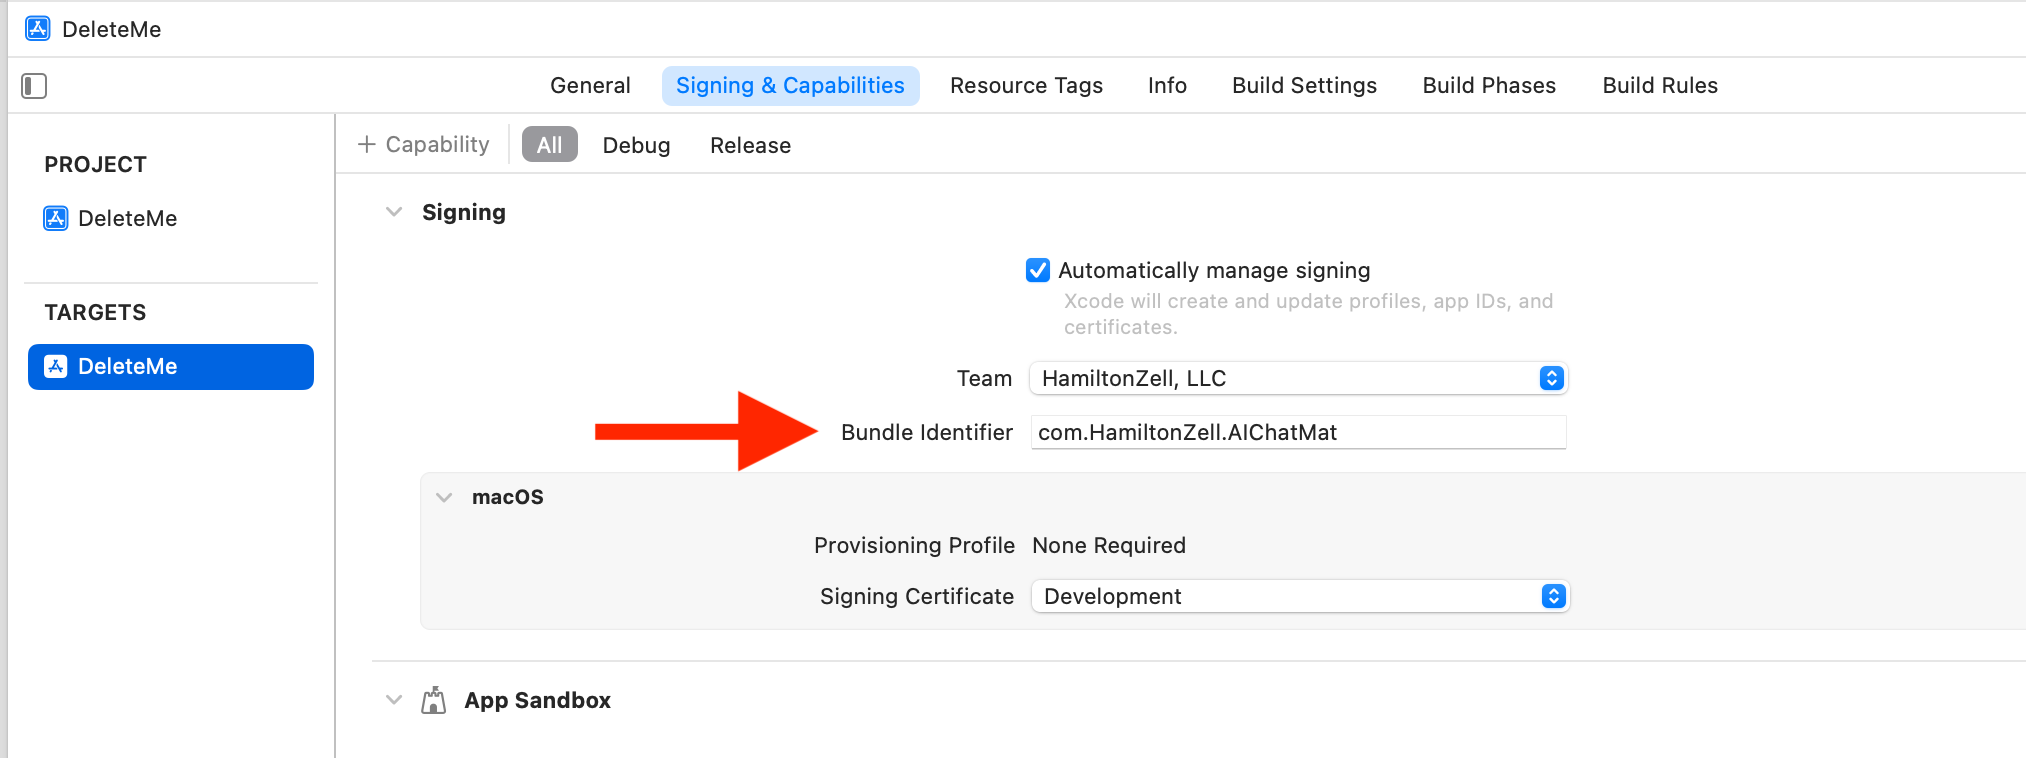Click the None Required provisioning profile value

(1109, 545)
